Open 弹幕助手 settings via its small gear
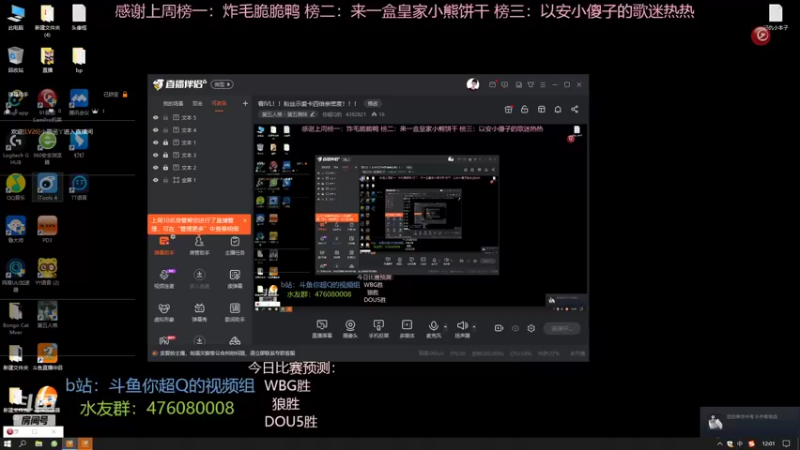 173,237
